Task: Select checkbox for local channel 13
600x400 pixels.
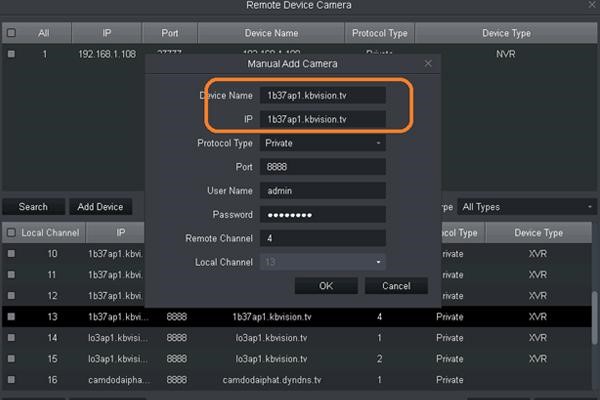Action: tap(11, 317)
